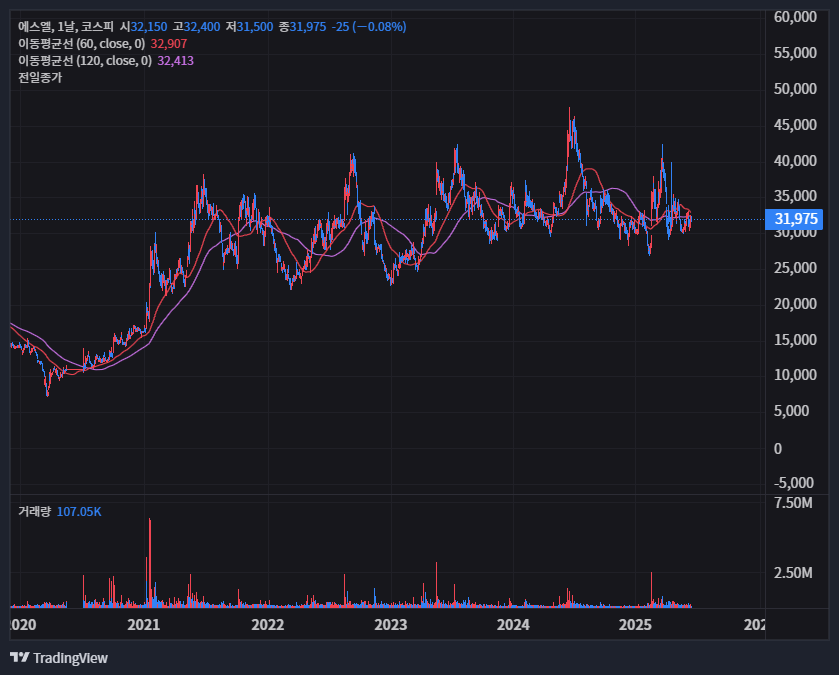
Task: Select the 에스엠 symbol title in legend
Action: pos(66,26)
